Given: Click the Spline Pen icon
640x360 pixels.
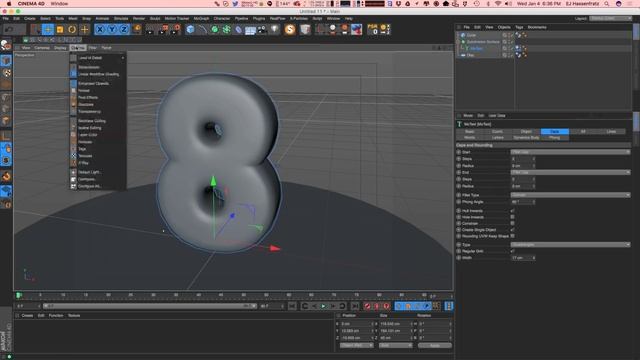Looking at the screenshot, I should point(202,29).
